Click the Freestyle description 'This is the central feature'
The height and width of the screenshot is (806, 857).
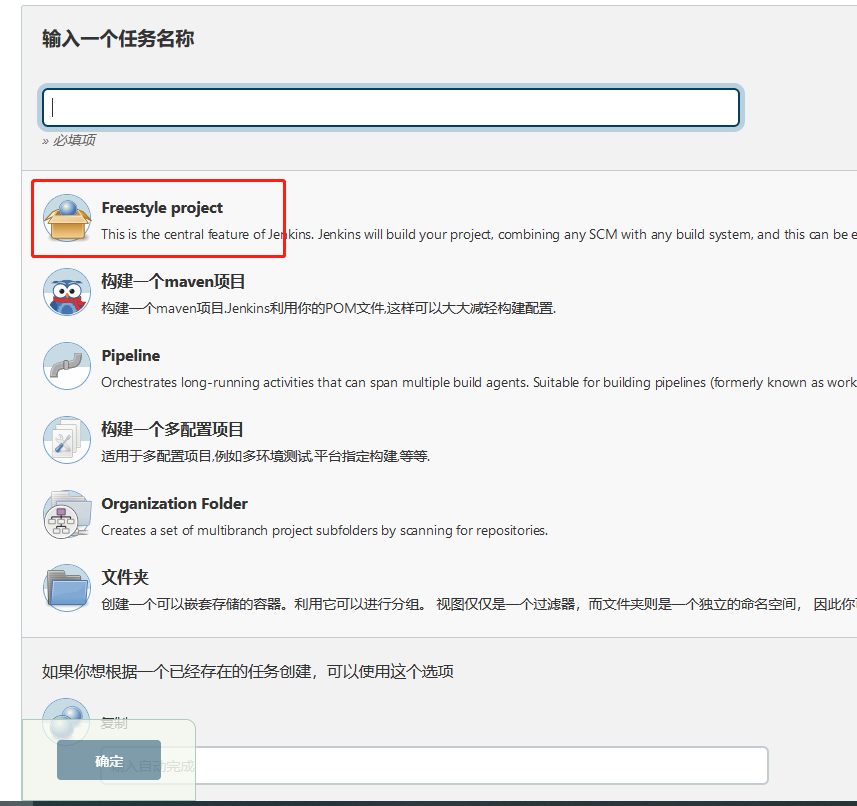tap(479, 234)
